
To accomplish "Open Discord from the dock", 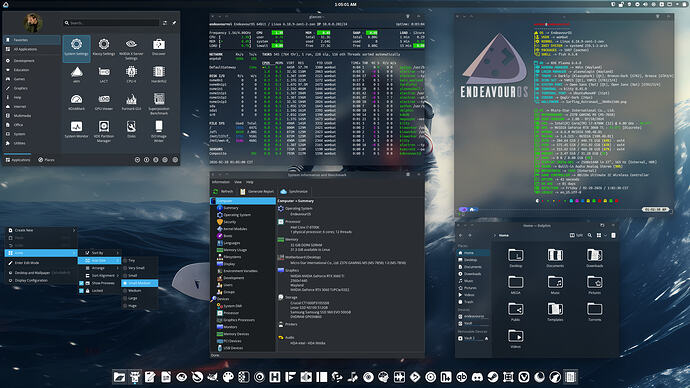I will pos(477,377).
